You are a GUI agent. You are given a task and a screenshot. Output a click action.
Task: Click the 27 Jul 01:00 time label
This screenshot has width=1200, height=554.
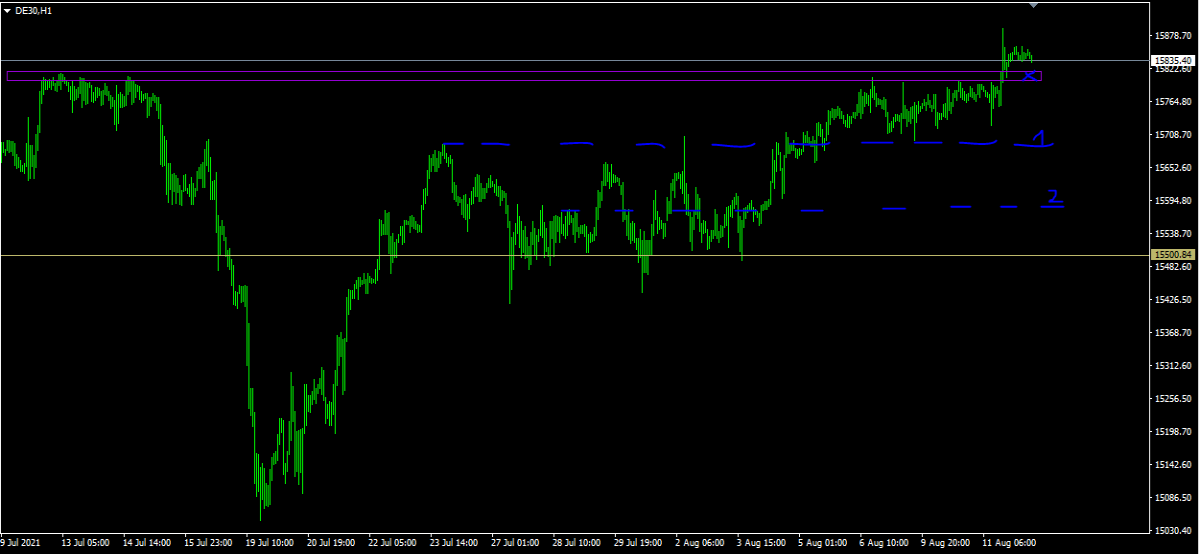(516, 543)
